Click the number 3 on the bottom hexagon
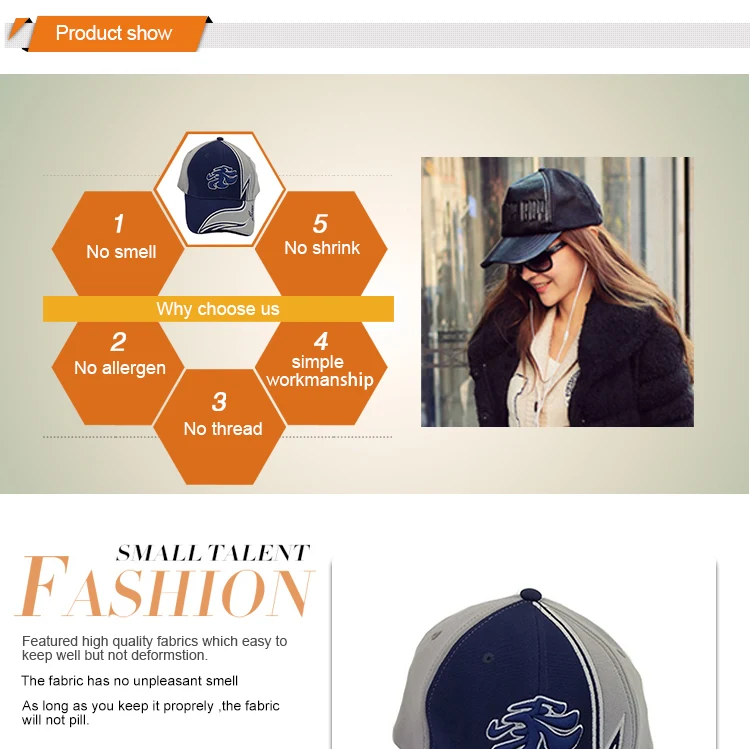Screen dimensions: 750x749 (219, 402)
